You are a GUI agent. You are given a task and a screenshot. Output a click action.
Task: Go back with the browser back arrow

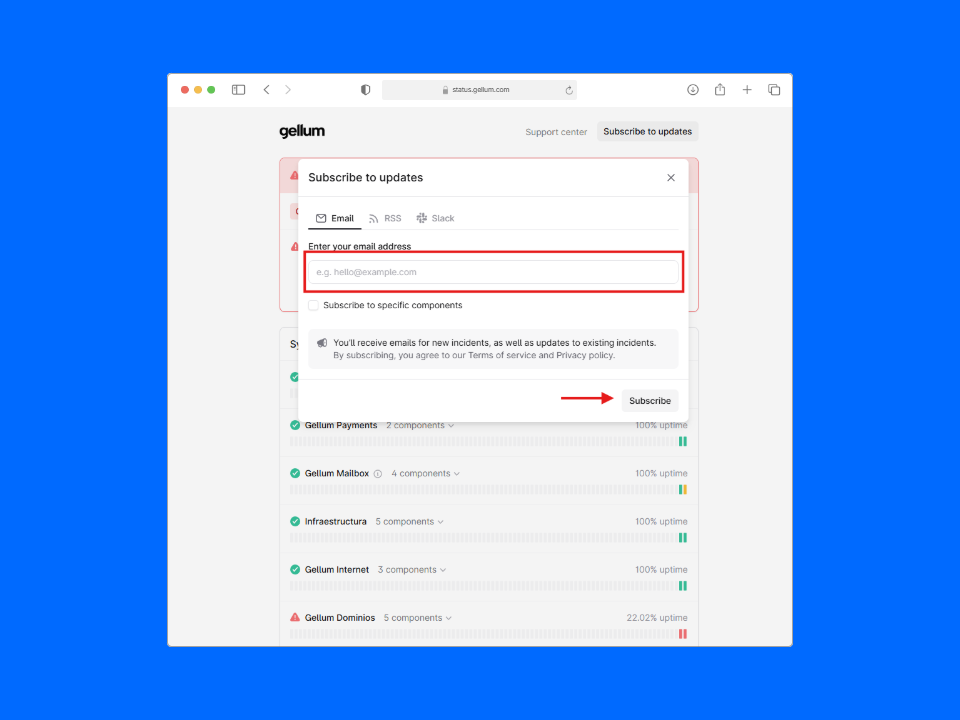pyautogui.click(x=266, y=90)
